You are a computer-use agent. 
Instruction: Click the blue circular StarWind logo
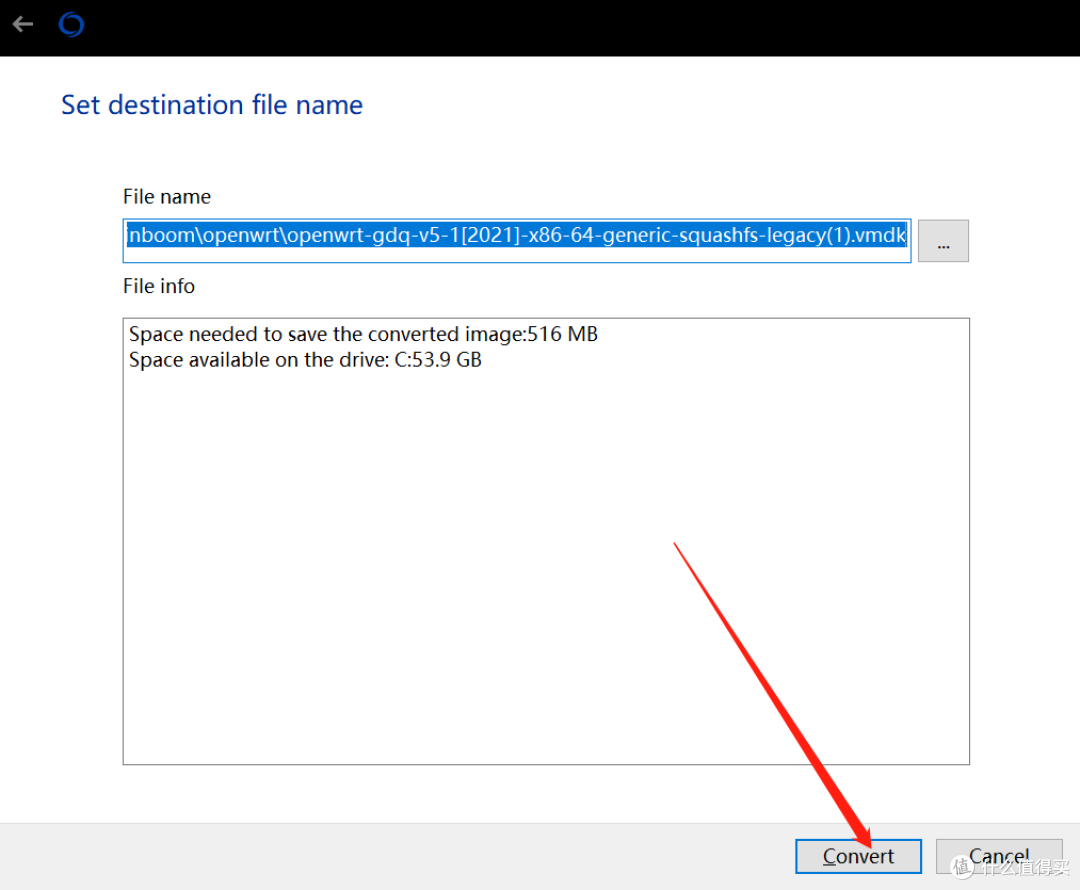coord(71,25)
